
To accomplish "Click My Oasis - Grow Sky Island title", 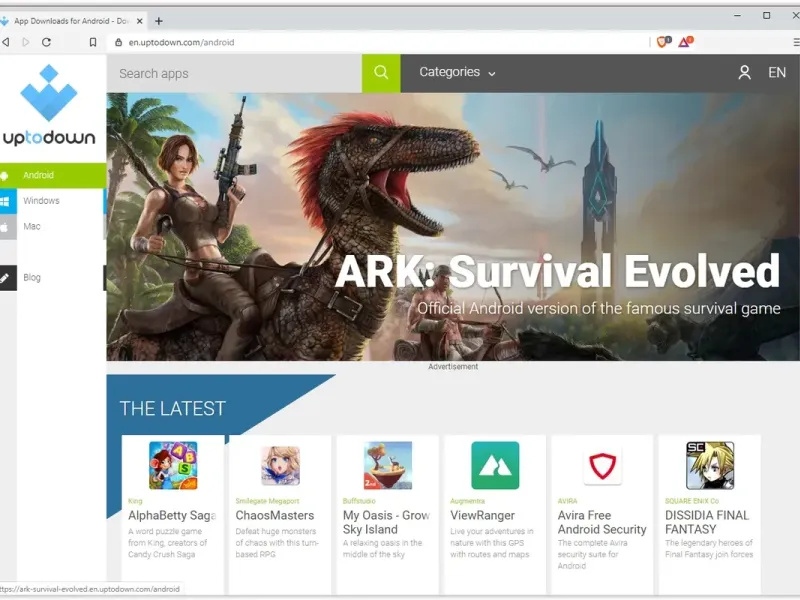I will (386, 522).
